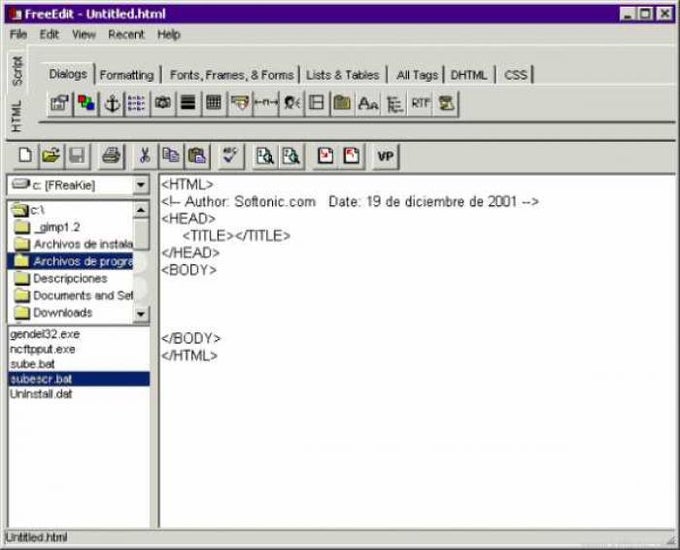Image resolution: width=680 pixels, height=550 pixels.
Task: Switch to the CSS tab
Action: (x=516, y=75)
